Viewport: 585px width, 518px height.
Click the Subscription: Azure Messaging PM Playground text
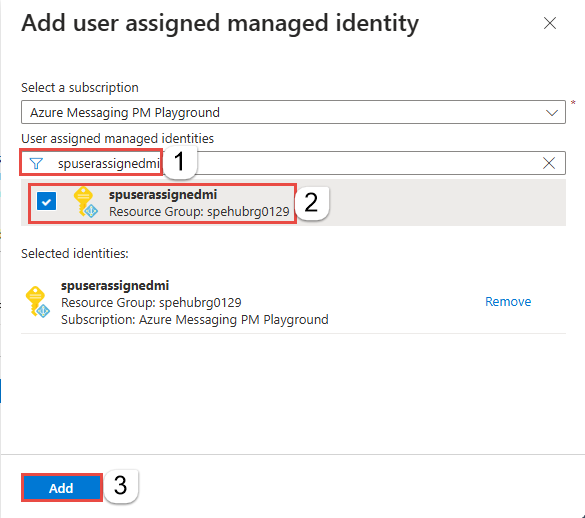coord(195,320)
